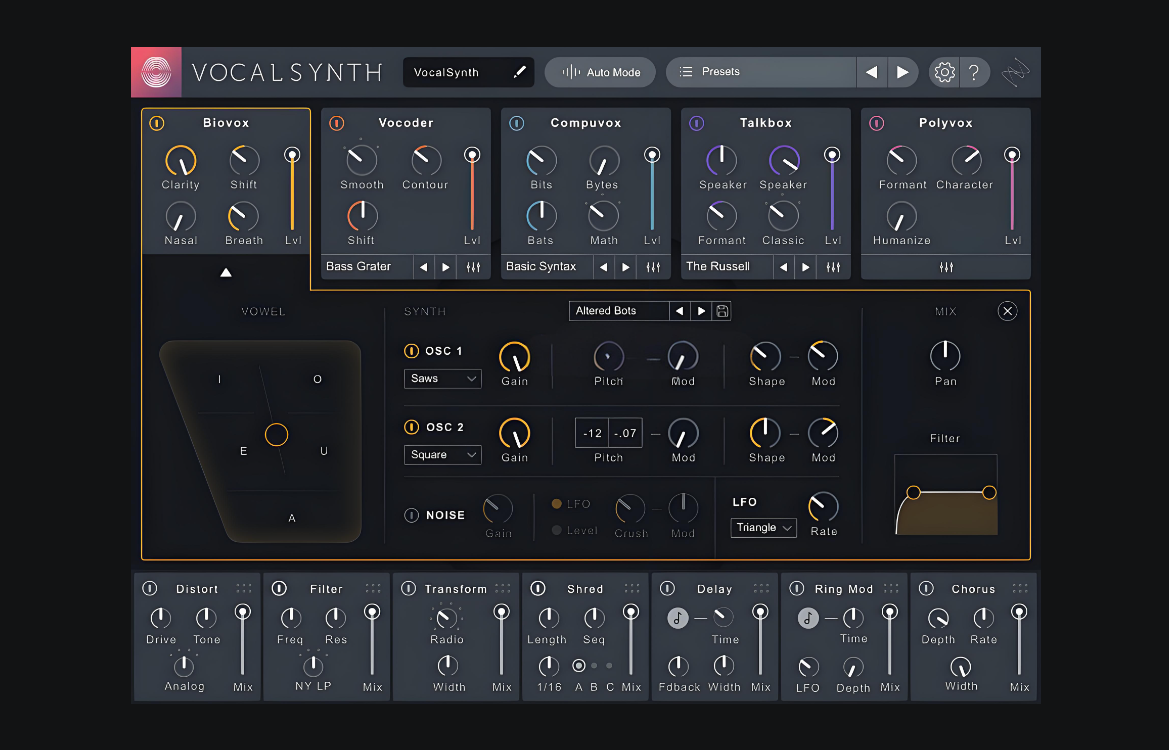This screenshot has width=1169, height=750.
Task: Select the noise LFO modulation option
Action: point(556,504)
